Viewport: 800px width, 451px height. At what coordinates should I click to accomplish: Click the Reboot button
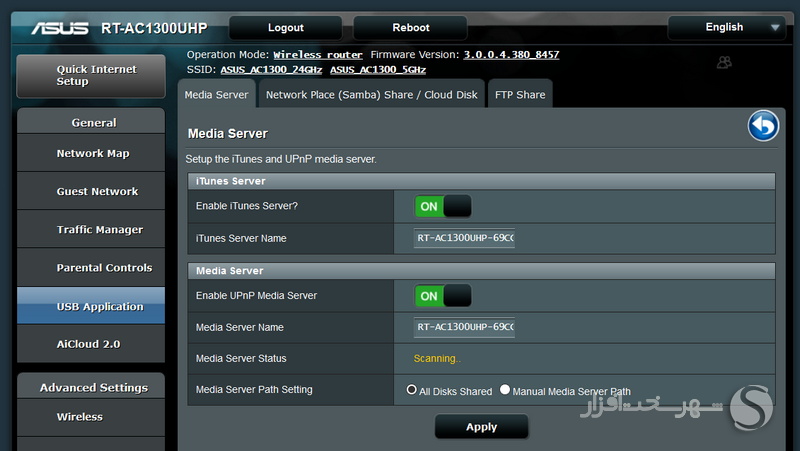[x=411, y=28]
